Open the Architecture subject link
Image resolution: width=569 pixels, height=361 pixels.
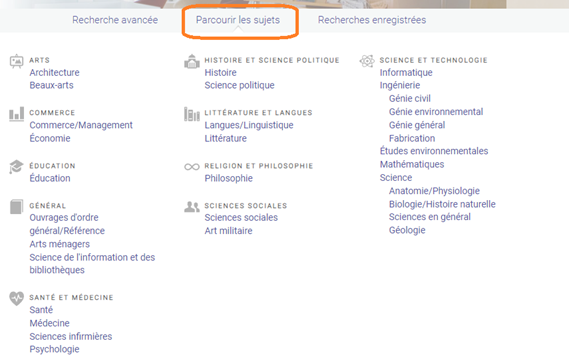[x=54, y=73]
